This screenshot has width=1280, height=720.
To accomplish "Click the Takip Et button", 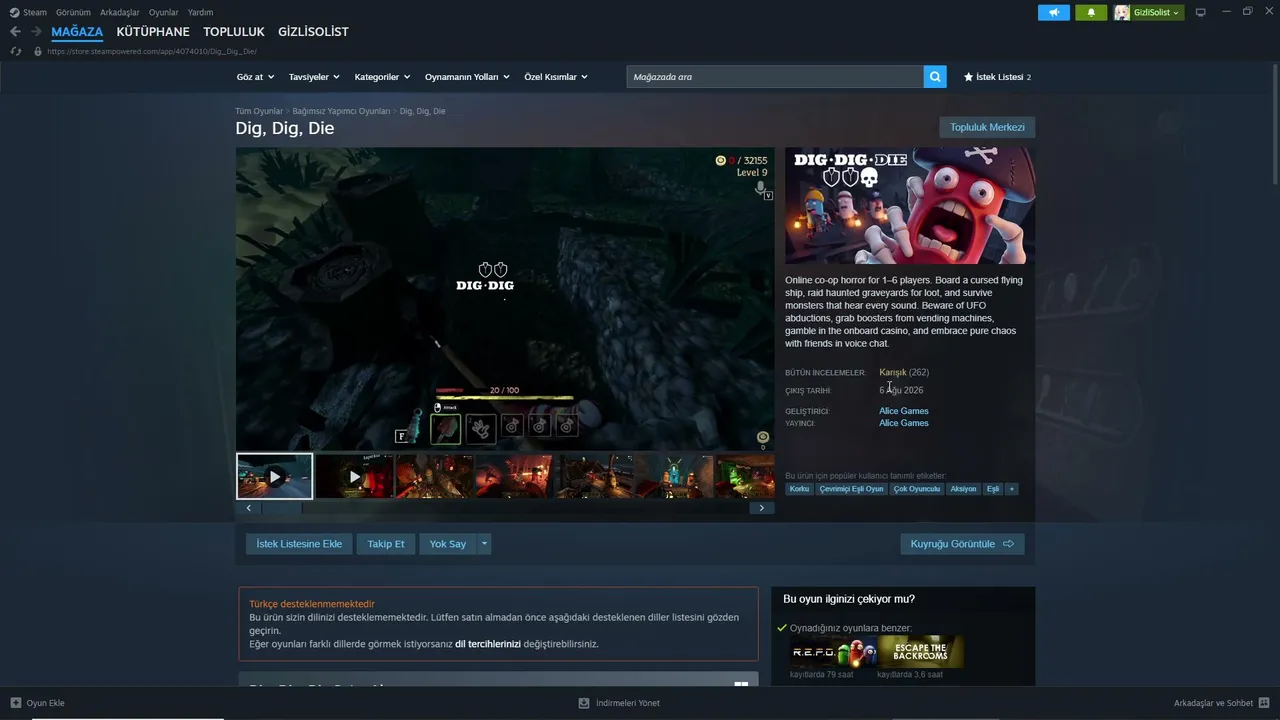I will (x=386, y=544).
